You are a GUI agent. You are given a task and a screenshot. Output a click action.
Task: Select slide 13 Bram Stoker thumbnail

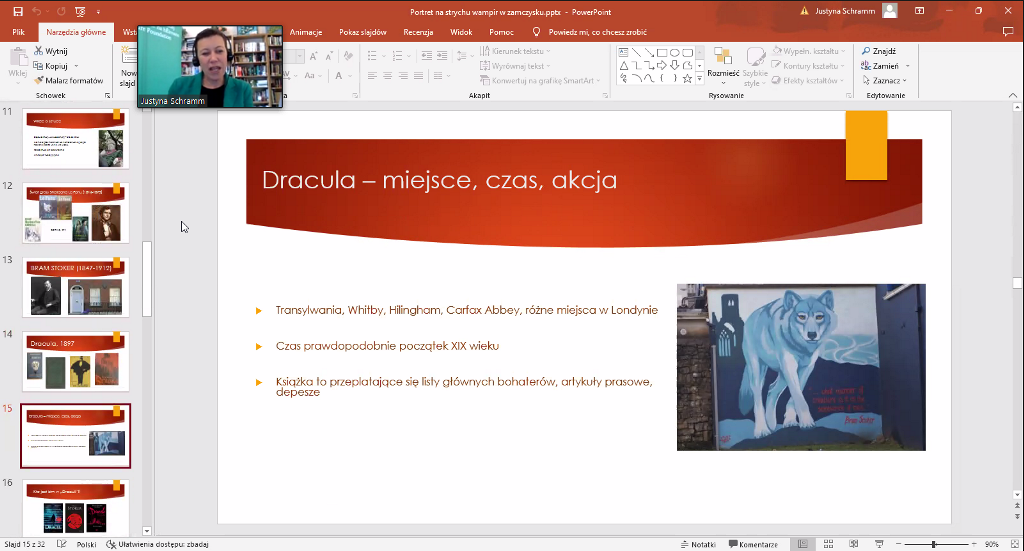[x=76, y=289]
